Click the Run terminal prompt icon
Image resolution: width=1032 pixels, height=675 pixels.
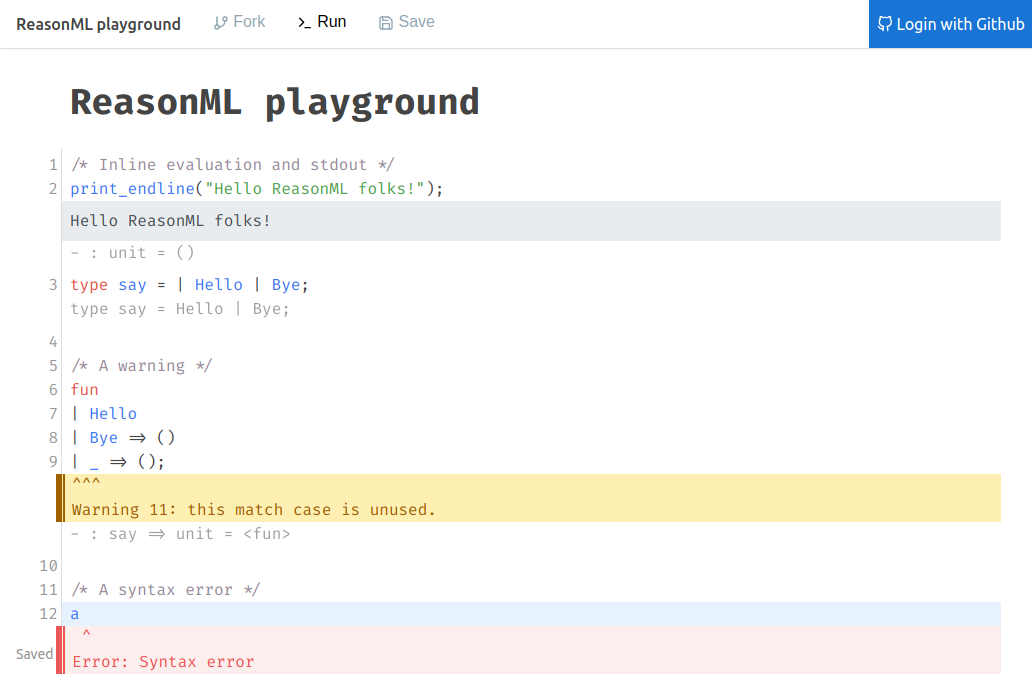pyautogui.click(x=304, y=23)
